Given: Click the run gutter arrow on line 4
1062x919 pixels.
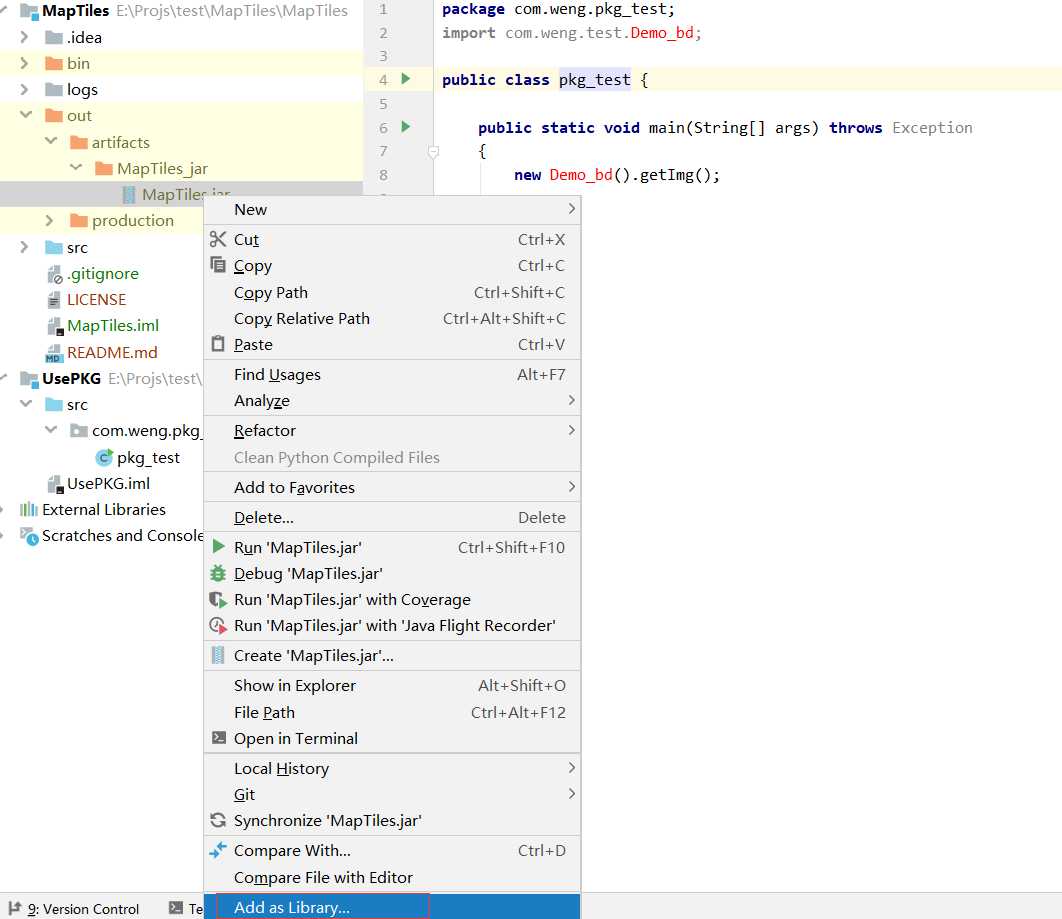Looking at the screenshot, I should click(x=406, y=79).
